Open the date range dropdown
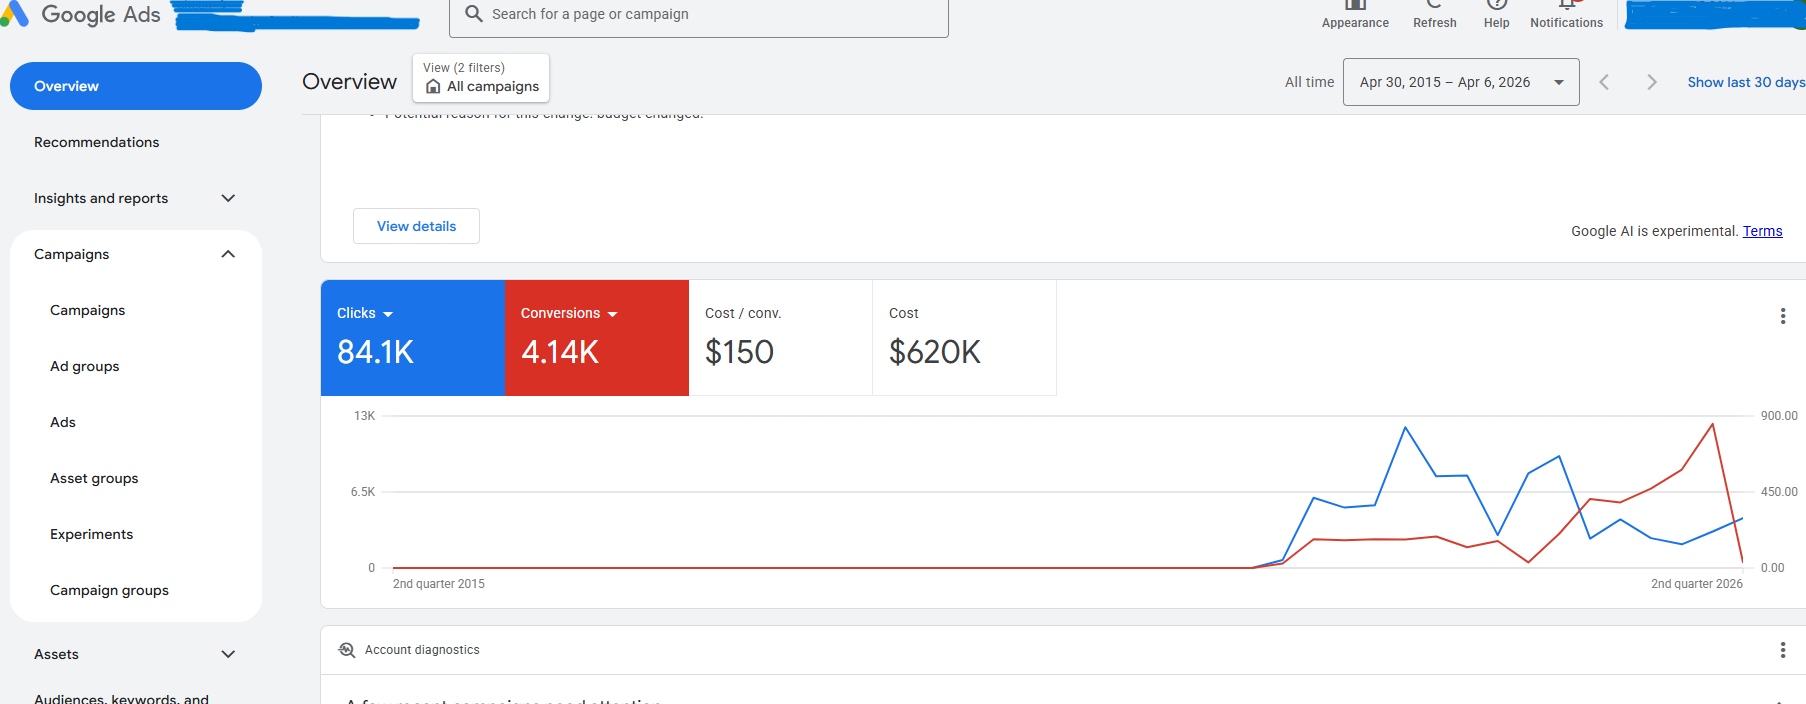The height and width of the screenshot is (704, 1806). pyautogui.click(x=1461, y=82)
